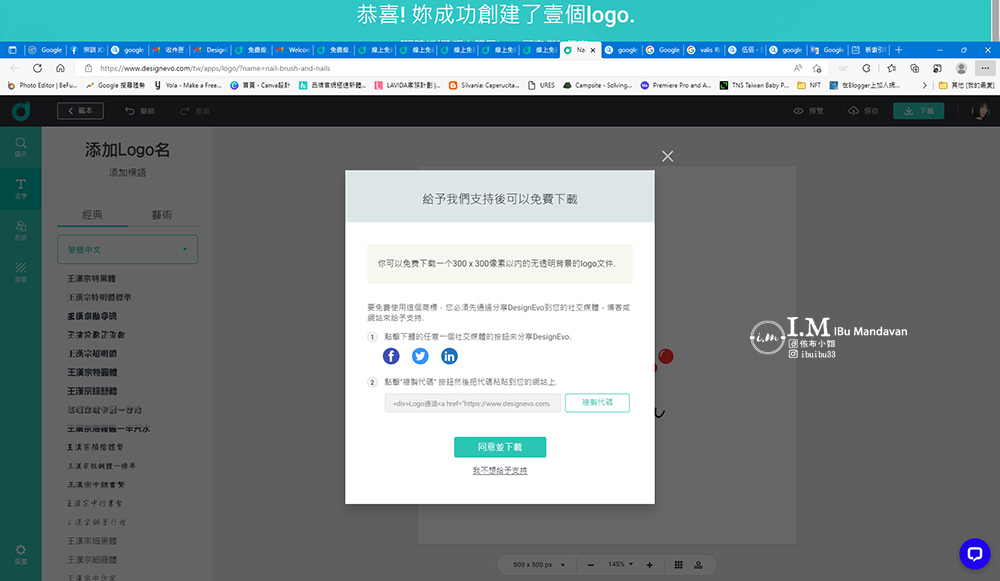Screen dimensions: 1000x581
Task: Share the logo on LinkedIn
Action: 449,355
